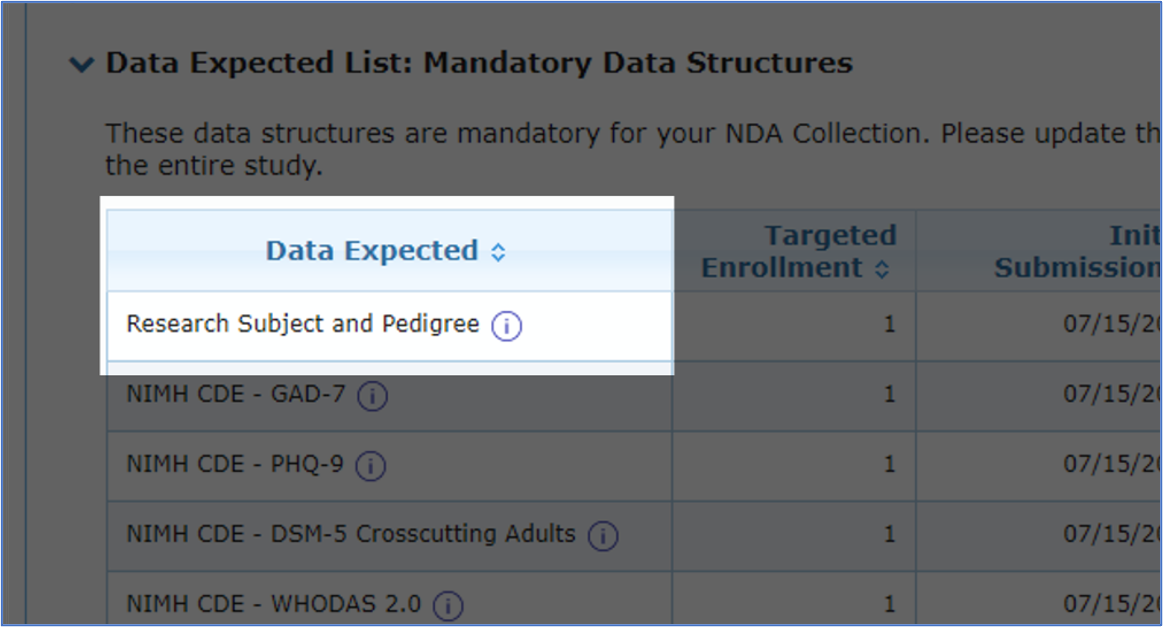Select the NIMH CDE - WHODAS 2.0 text
This screenshot has width=1167, height=632.
[x=273, y=605]
